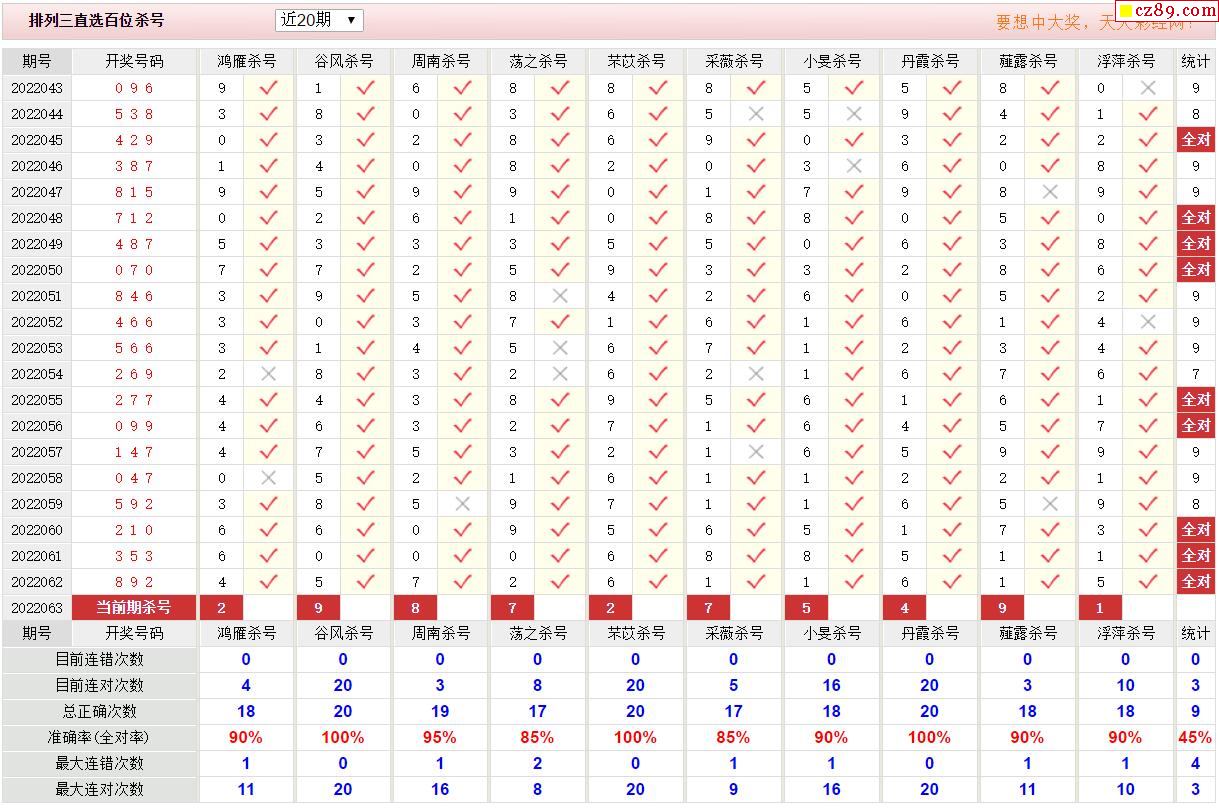Click winning number 8 9 2
The height and width of the screenshot is (808, 1219).
tap(134, 582)
